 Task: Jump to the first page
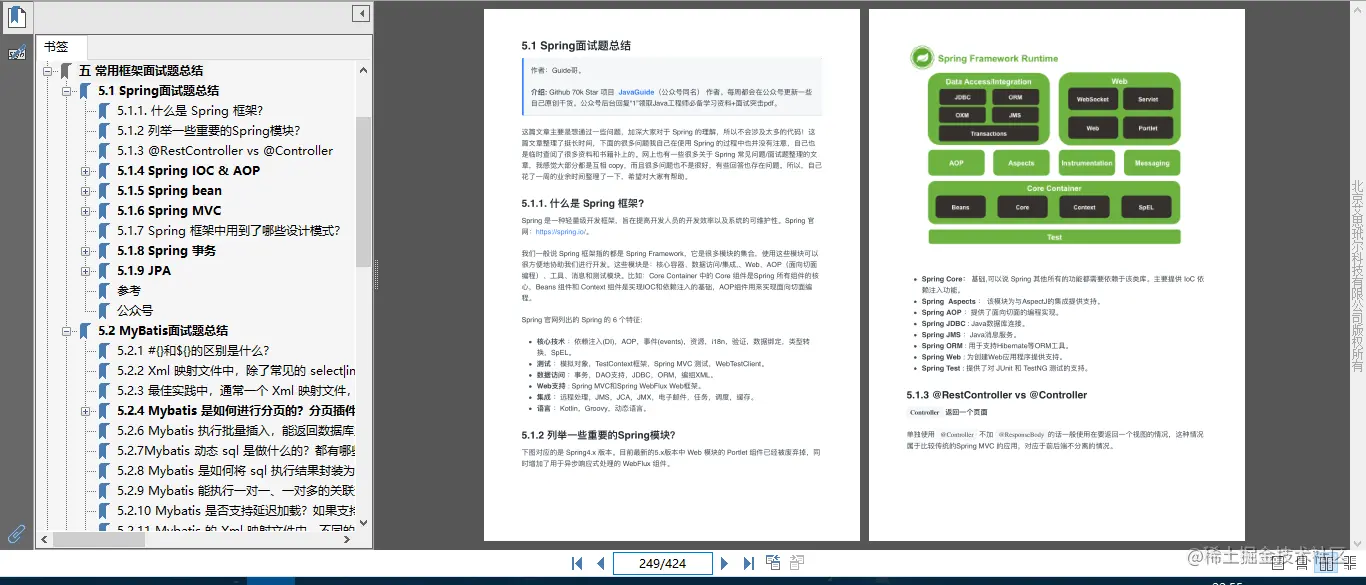tap(577, 563)
